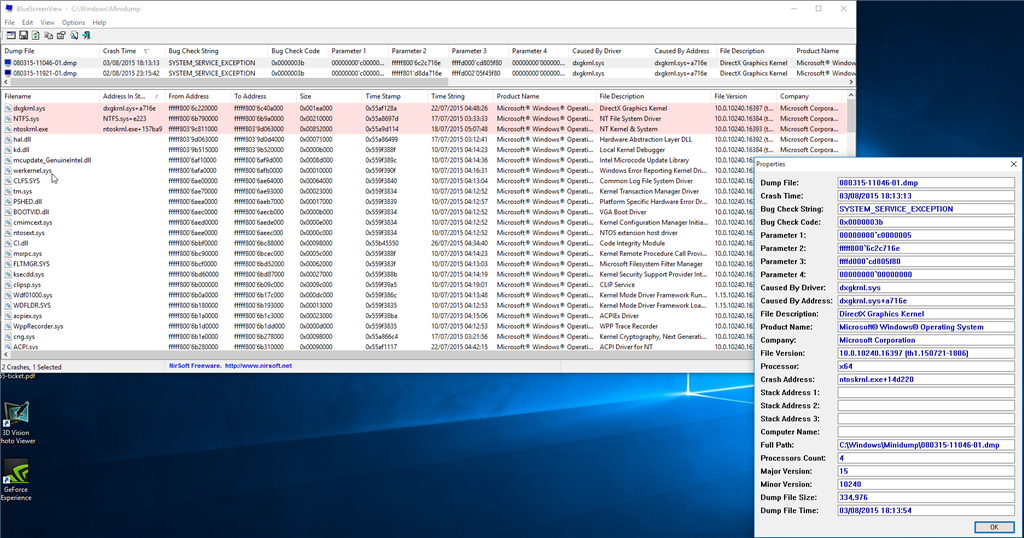Viewport: 1024px width, 538px height.
Task: Sort by Bug Check String column header
Action: (216, 51)
